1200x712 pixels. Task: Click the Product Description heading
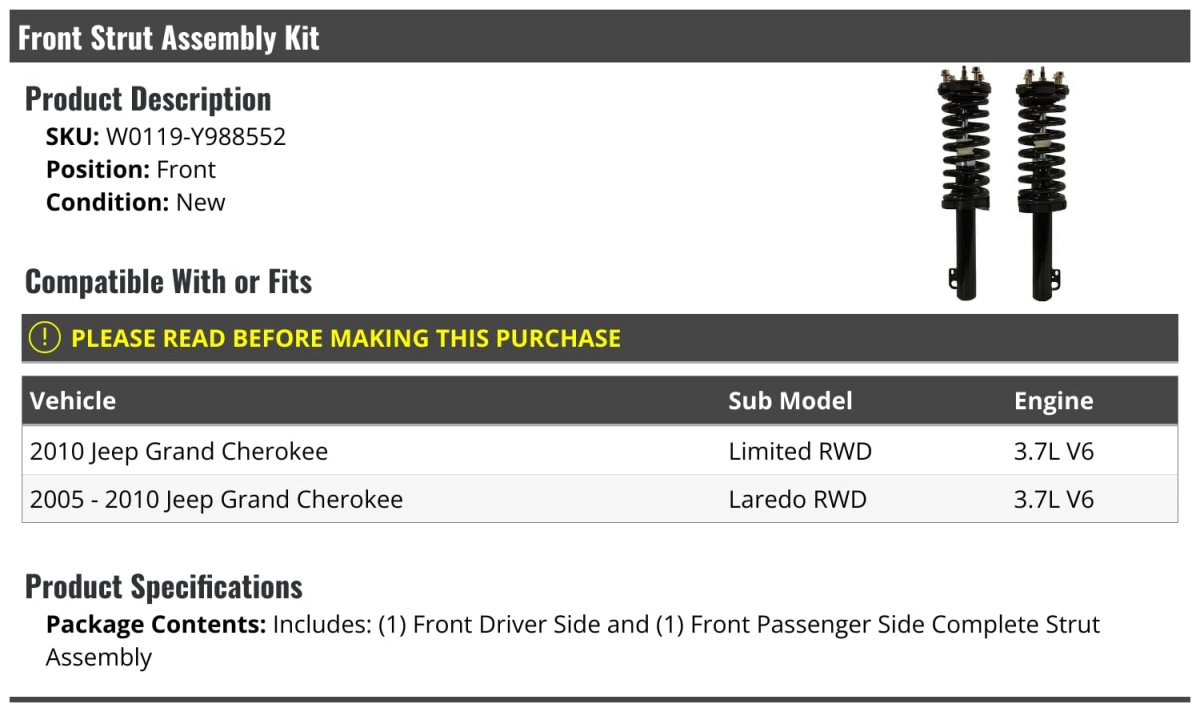pos(148,99)
